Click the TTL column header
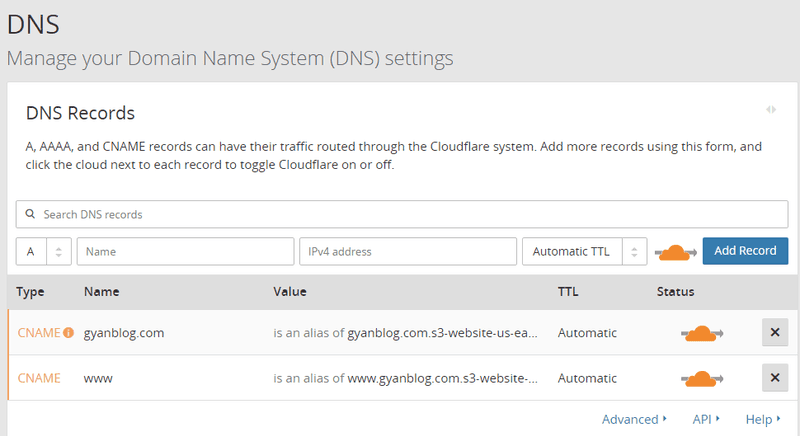800x436 pixels. pyautogui.click(x=568, y=292)
